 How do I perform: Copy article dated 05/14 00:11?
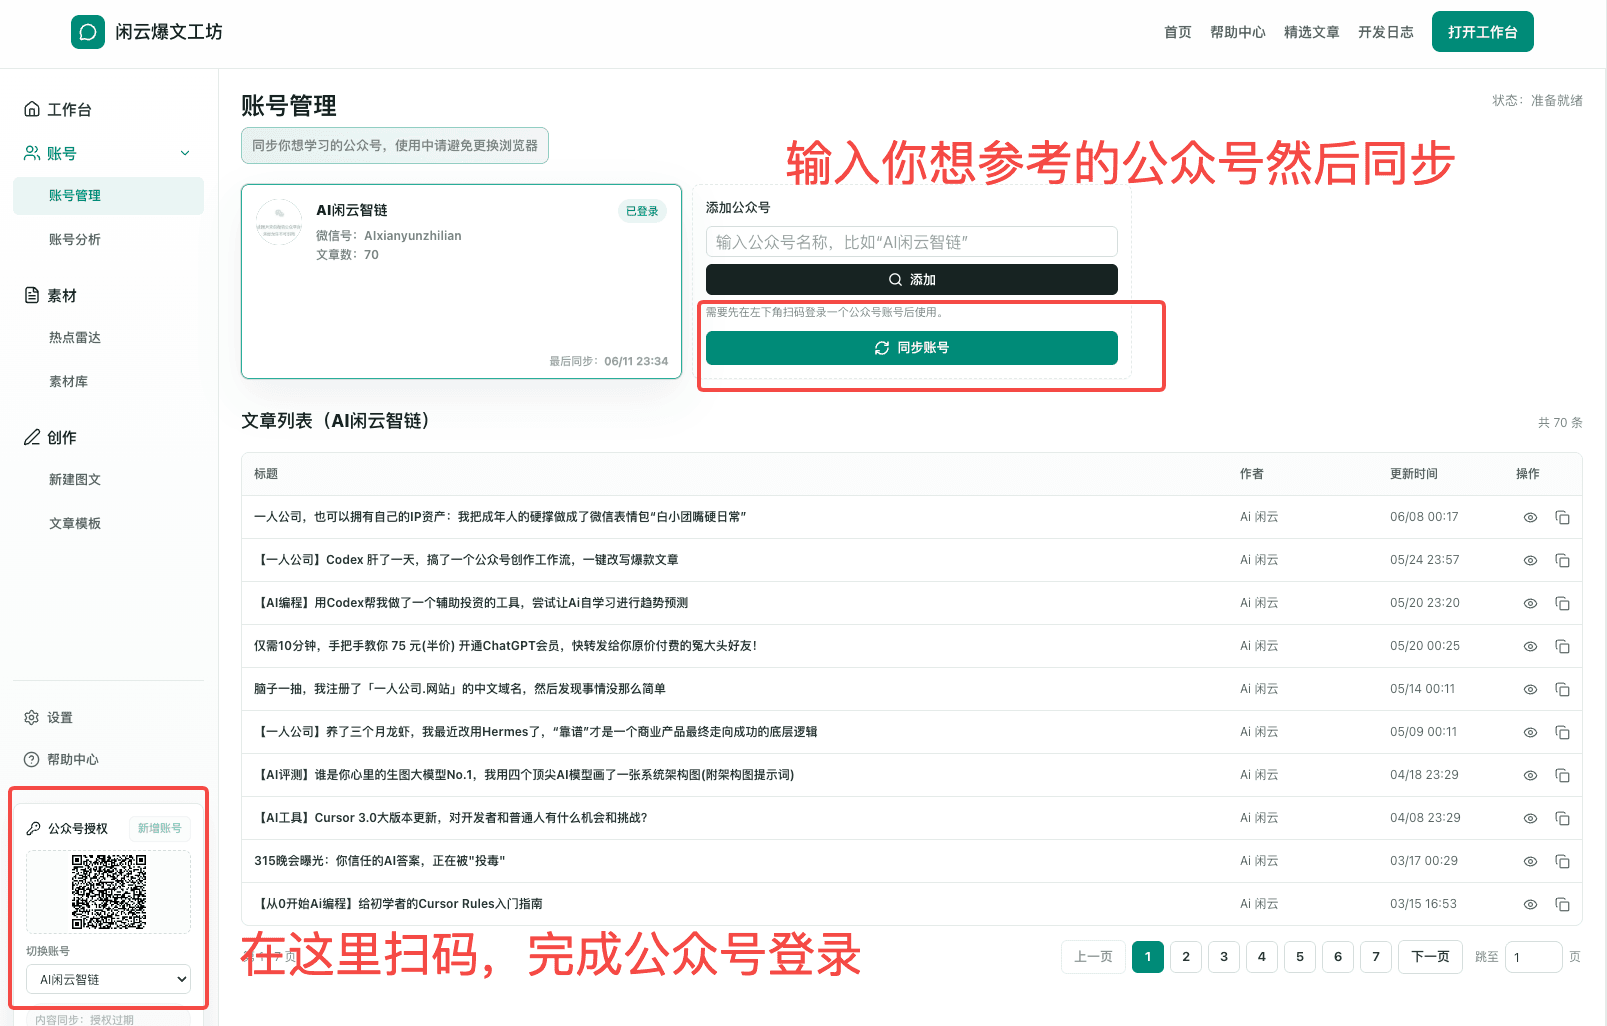[x=1562, y=690]
